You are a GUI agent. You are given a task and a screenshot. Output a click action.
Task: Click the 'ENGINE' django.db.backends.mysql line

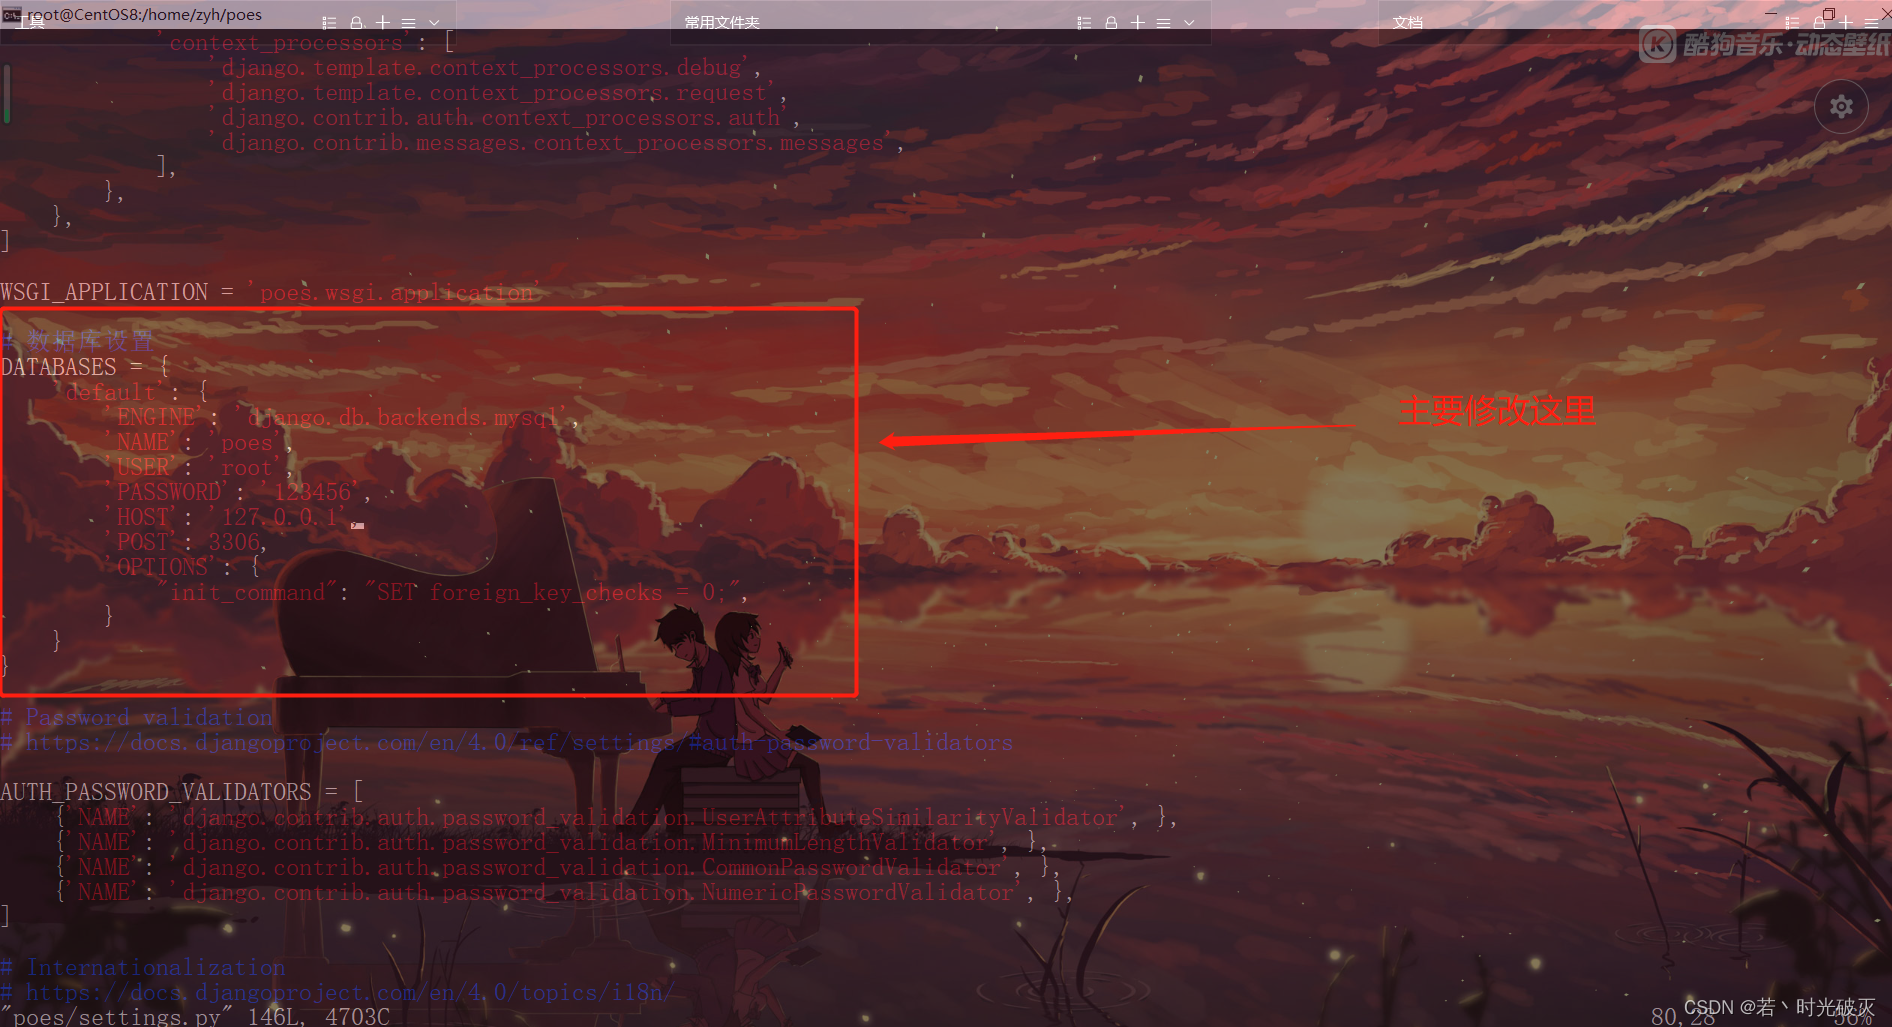(342, 417)
